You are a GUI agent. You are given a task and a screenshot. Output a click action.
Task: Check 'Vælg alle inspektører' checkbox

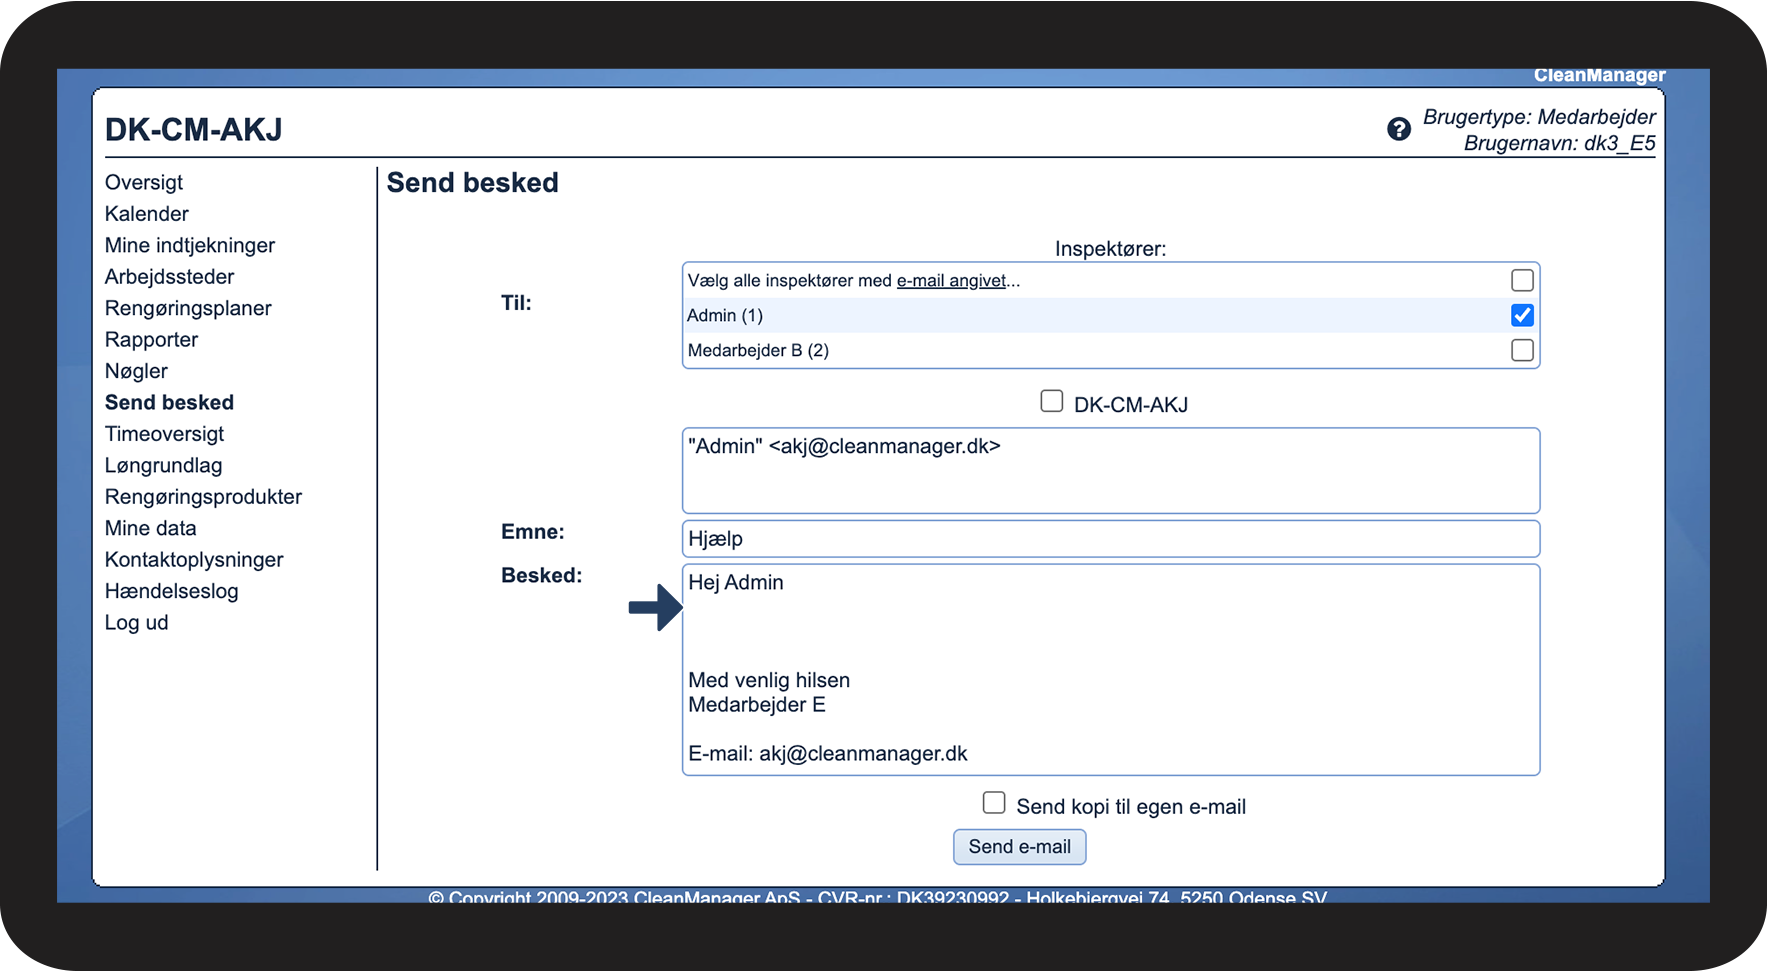tap(1522, 280)
